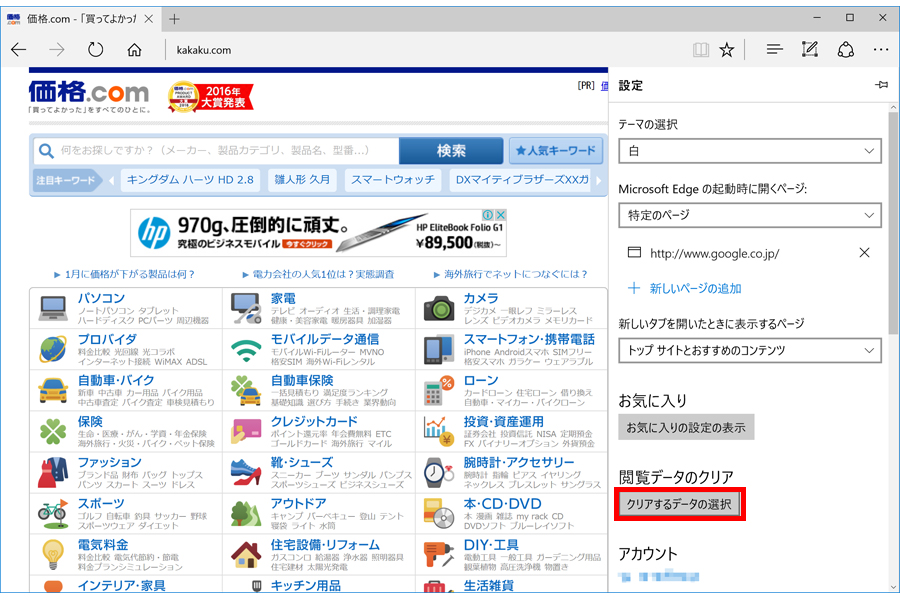Open reading view book icon
Screen dimensions: 900x600
click(701, 50)
